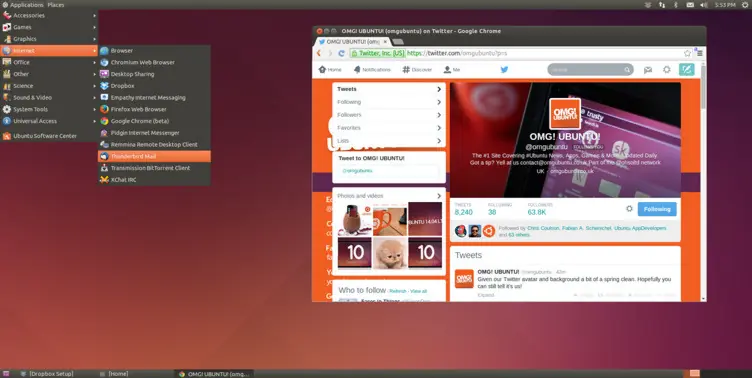
Task: Open the sound volume indicator
Action: tap(704, 5)
